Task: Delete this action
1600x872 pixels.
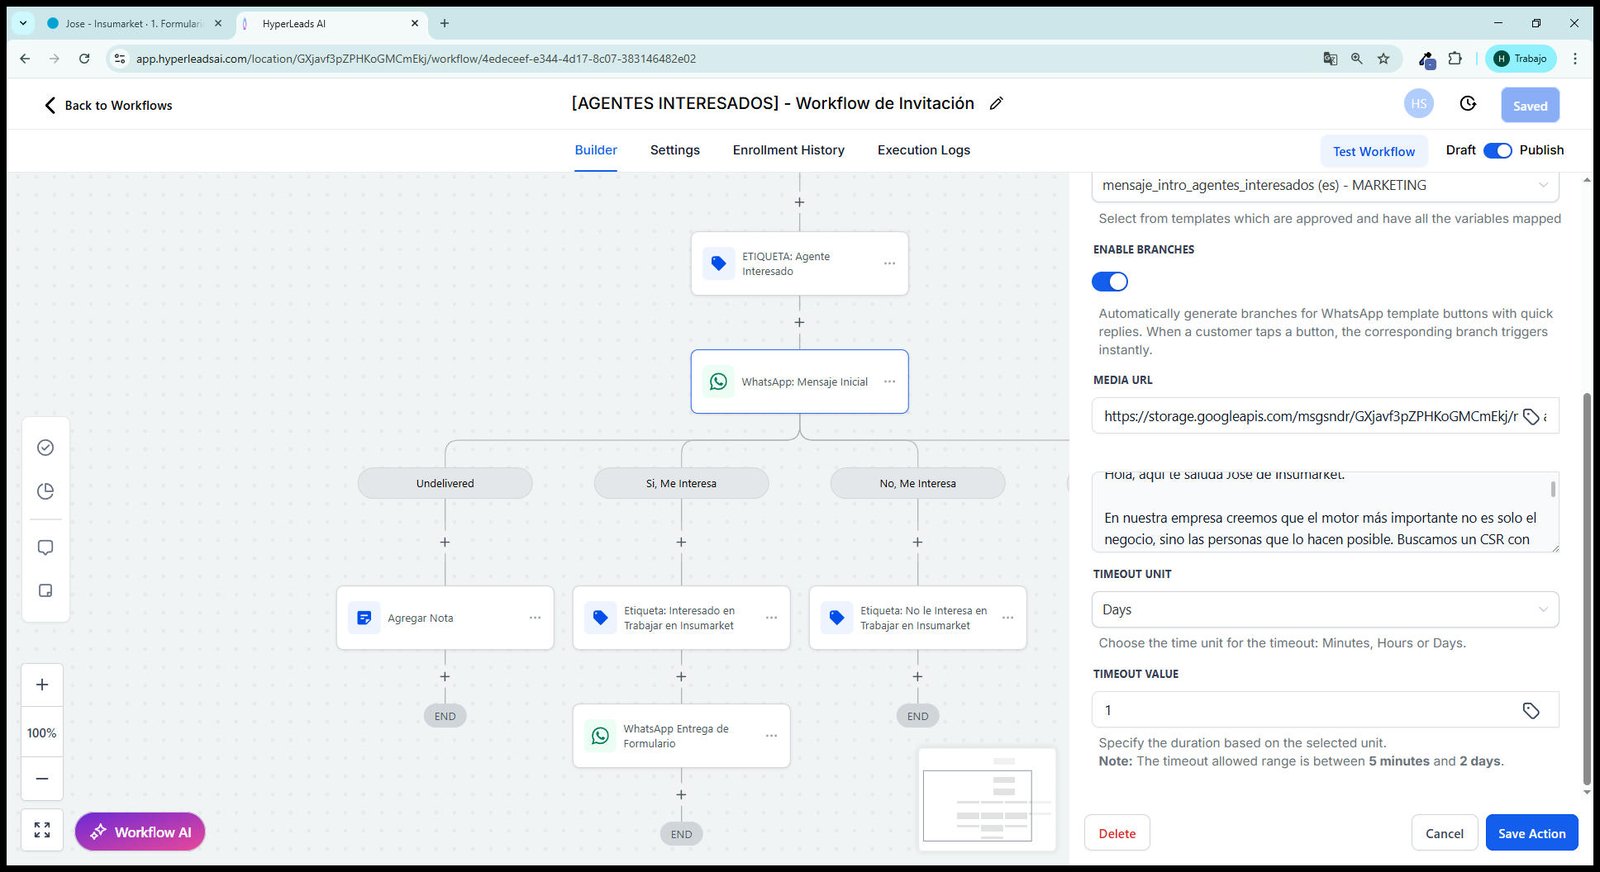Action: tap(1117, 833)
